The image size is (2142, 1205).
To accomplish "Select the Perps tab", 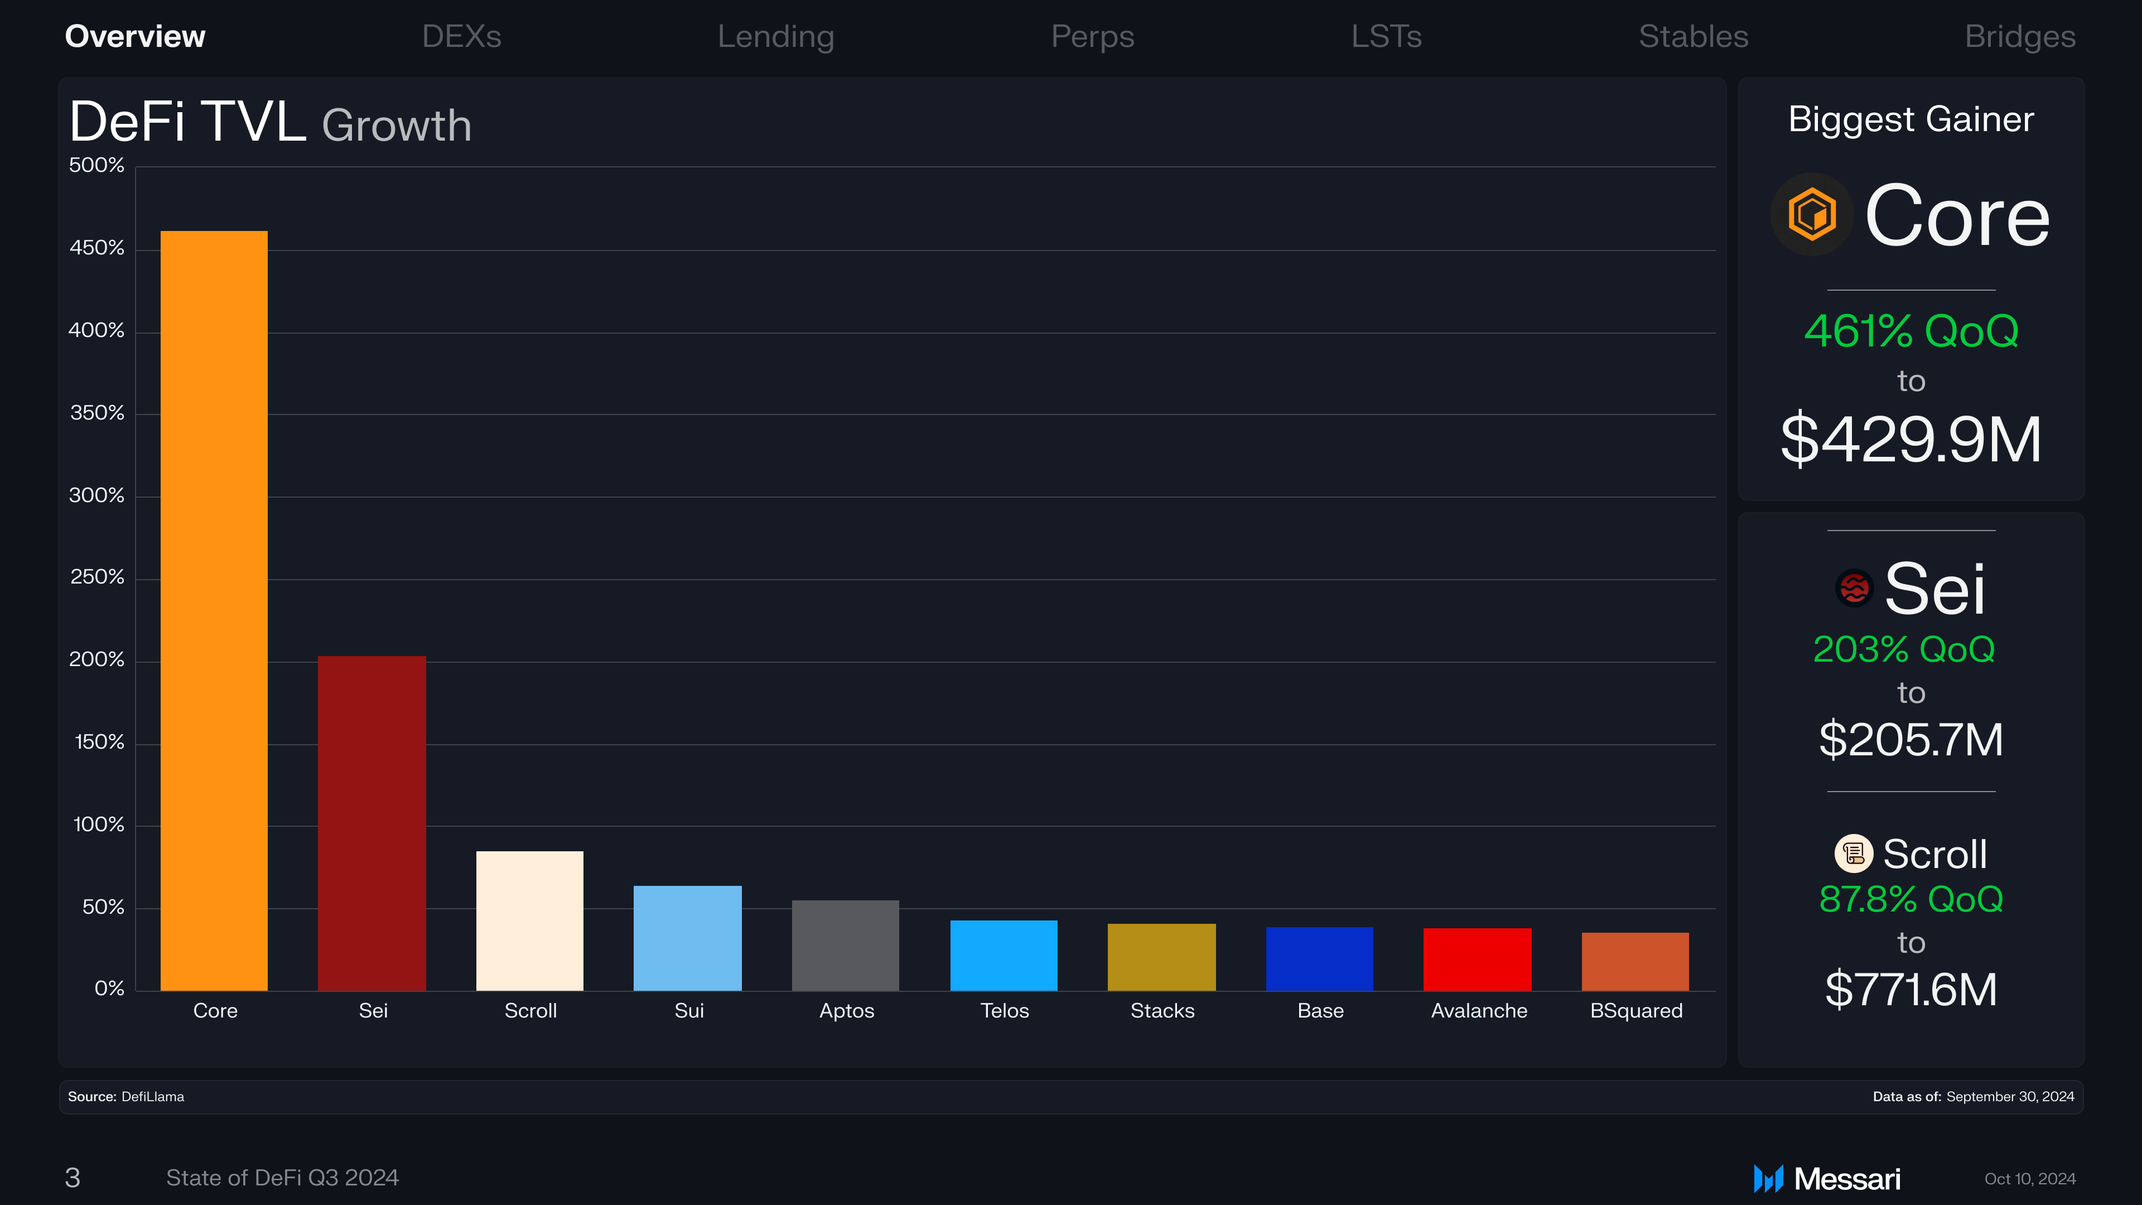I will pyautogui.click(x=1093, y=36).
